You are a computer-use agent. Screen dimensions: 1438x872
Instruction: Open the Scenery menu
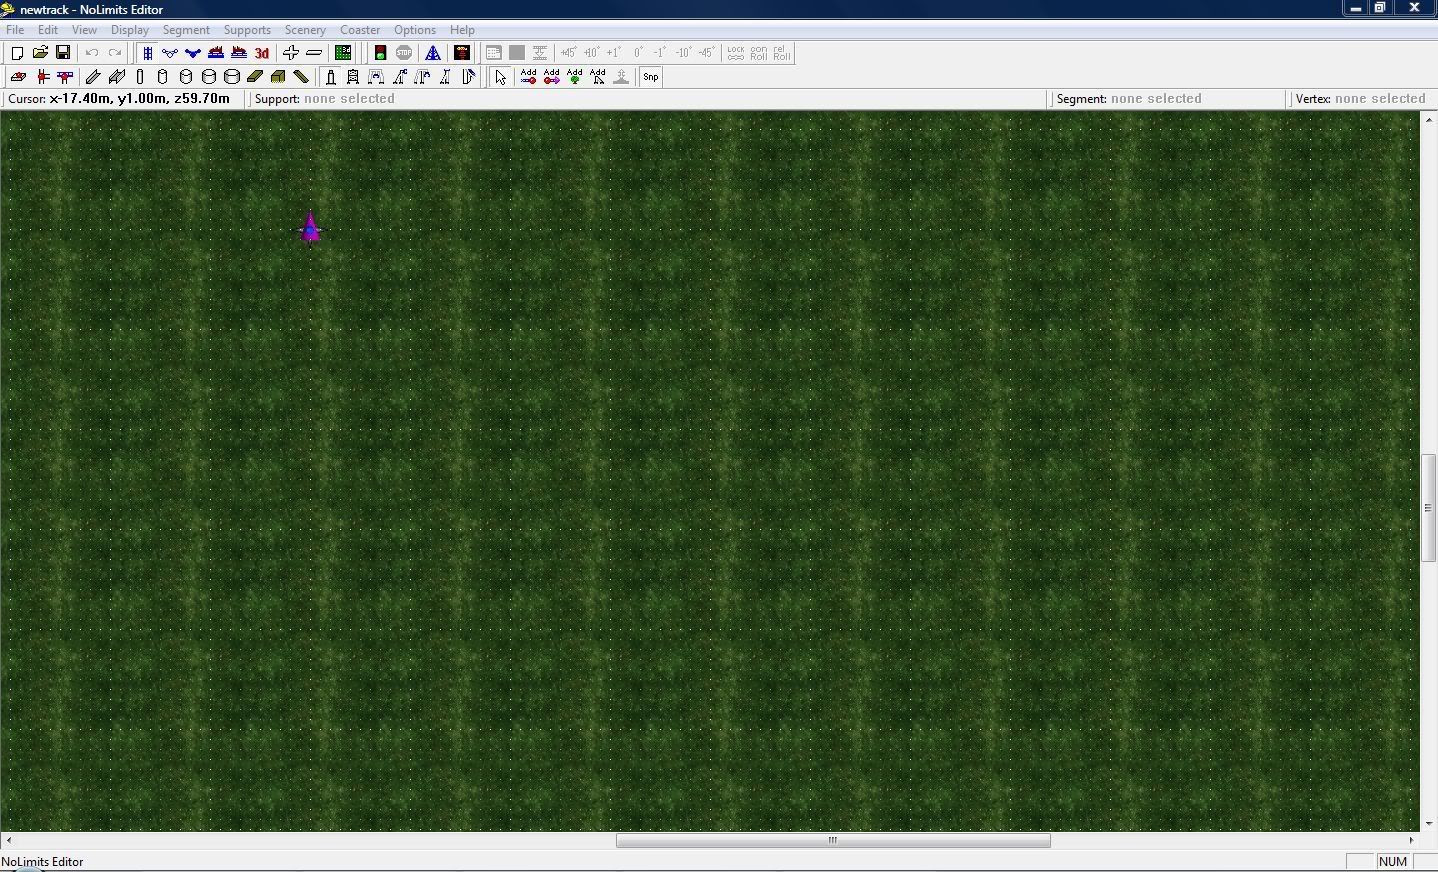click(x=305, y=30)
